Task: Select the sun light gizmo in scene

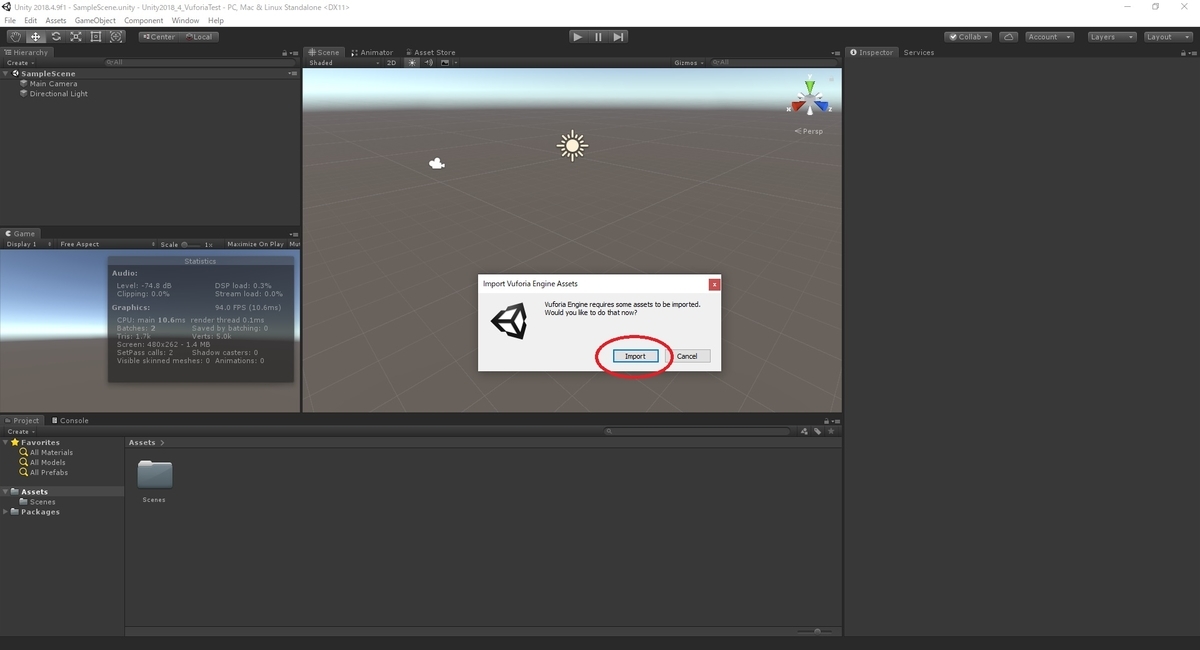Action: click(572, 146)
